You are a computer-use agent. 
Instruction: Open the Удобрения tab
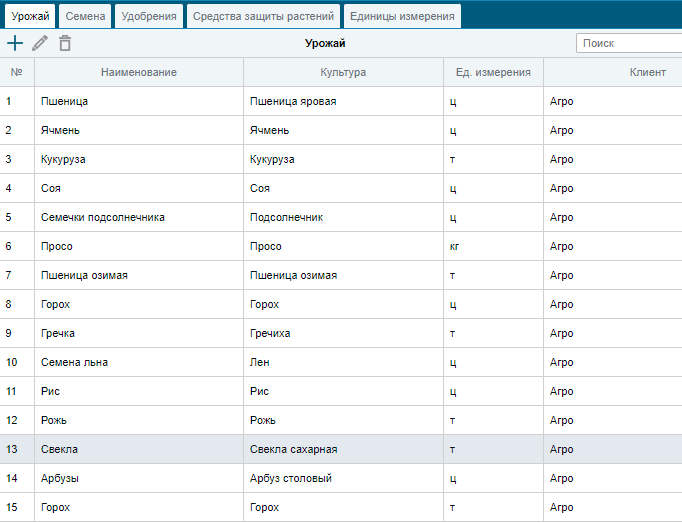pos(149,16)
